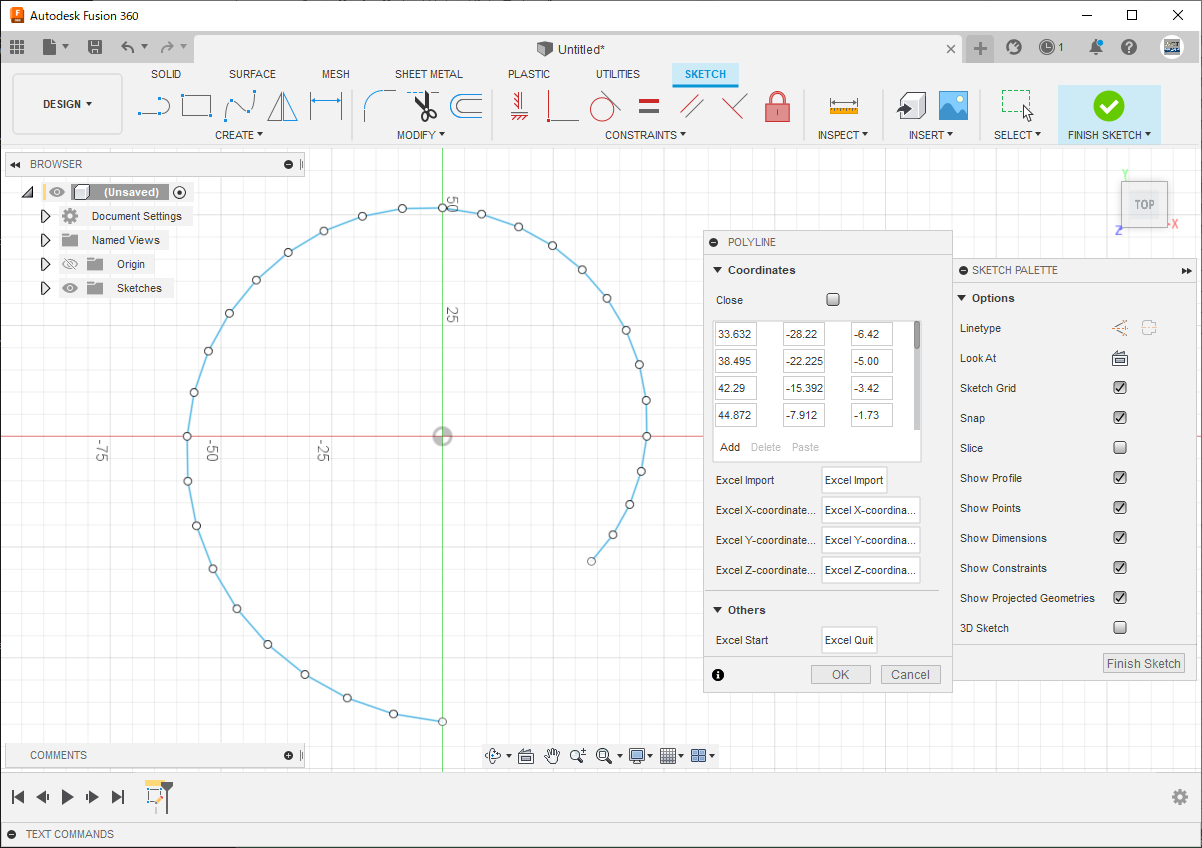The height and width of the screenshot is (848, 1202).
Task: Toggle visibility of the Origin folder
Action: point(69,265)
